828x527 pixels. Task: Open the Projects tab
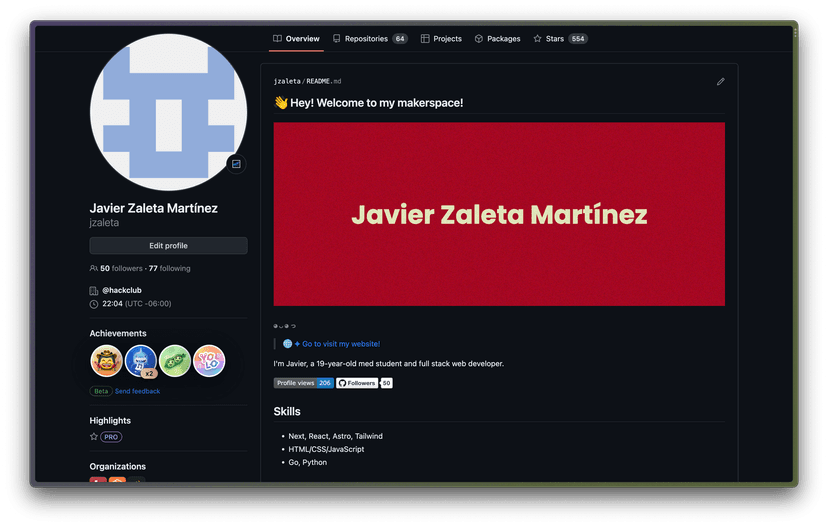pos(441,39)
